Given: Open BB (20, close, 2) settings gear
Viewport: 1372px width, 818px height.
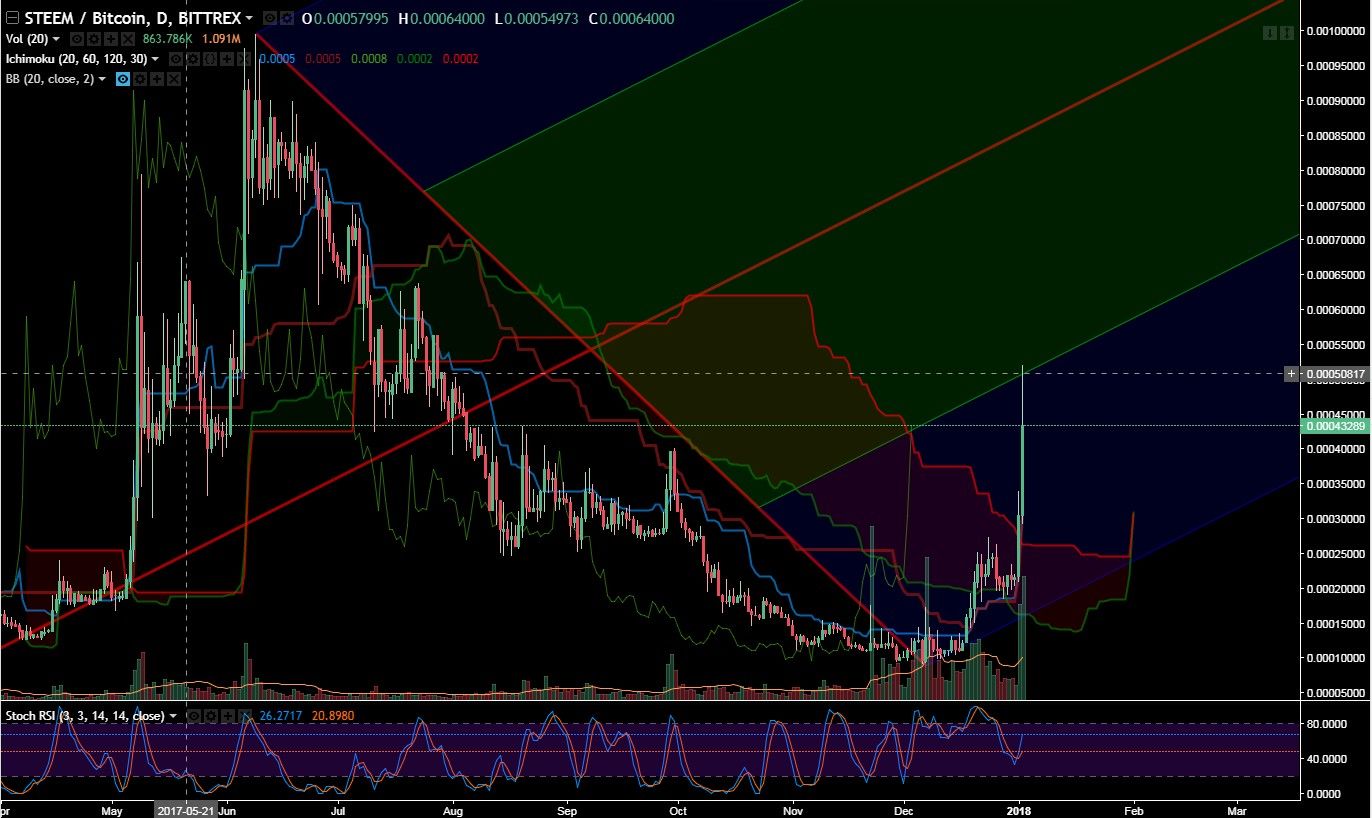Looking at the screenshot, I should (x=140, y=79).
